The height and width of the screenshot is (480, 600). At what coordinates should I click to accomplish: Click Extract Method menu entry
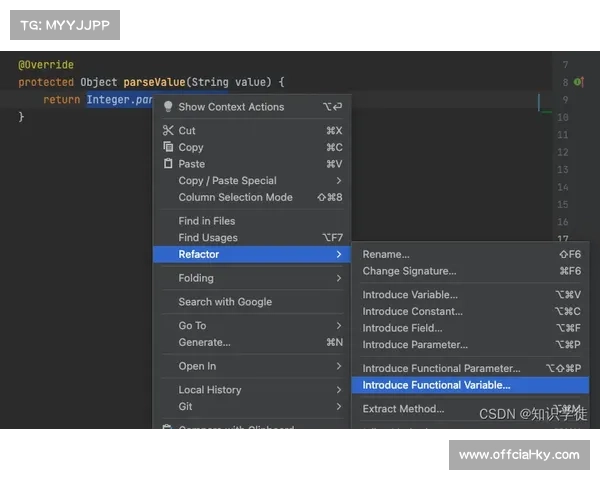[403, 409]
